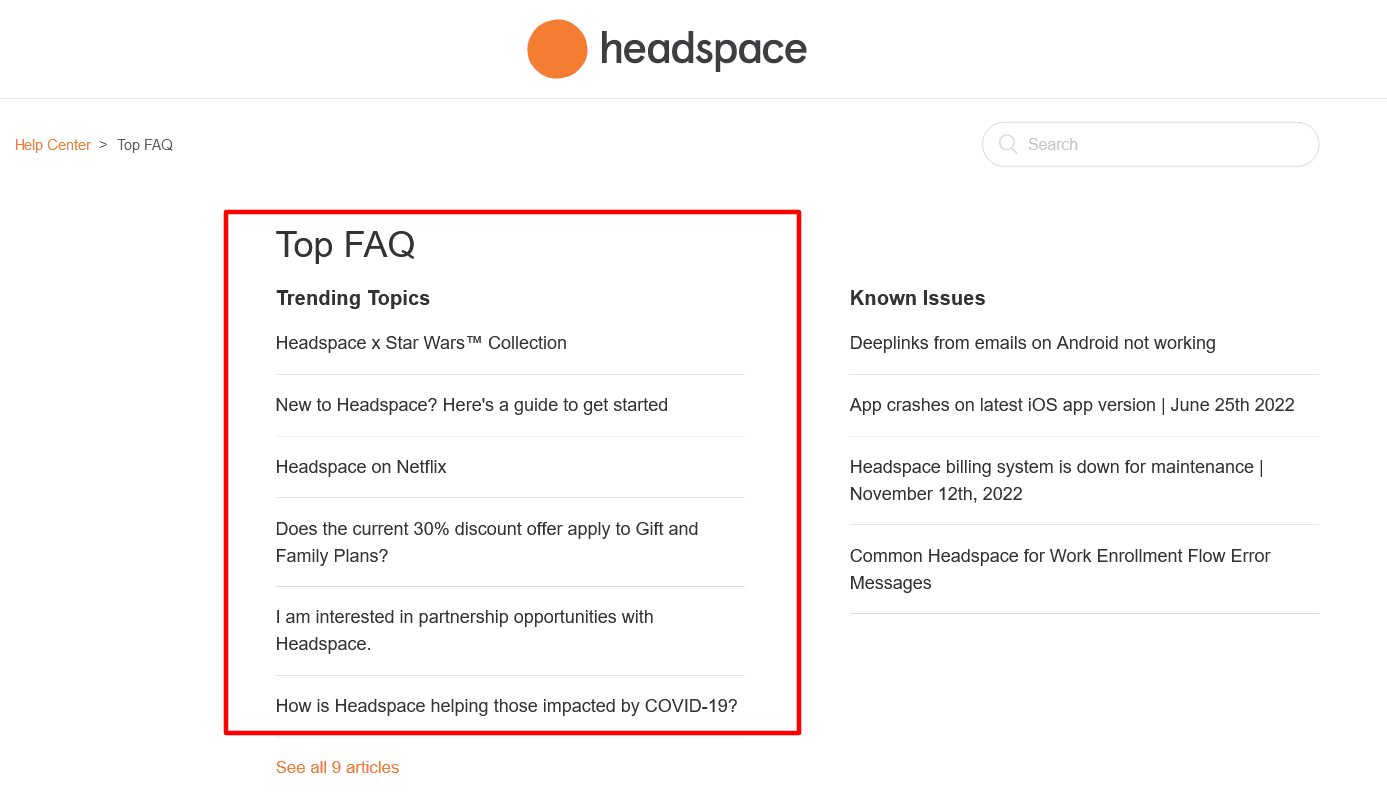Click the Top FAQ page heading
The height and width of the screenshot is (792, 1387).
point(345,245)
